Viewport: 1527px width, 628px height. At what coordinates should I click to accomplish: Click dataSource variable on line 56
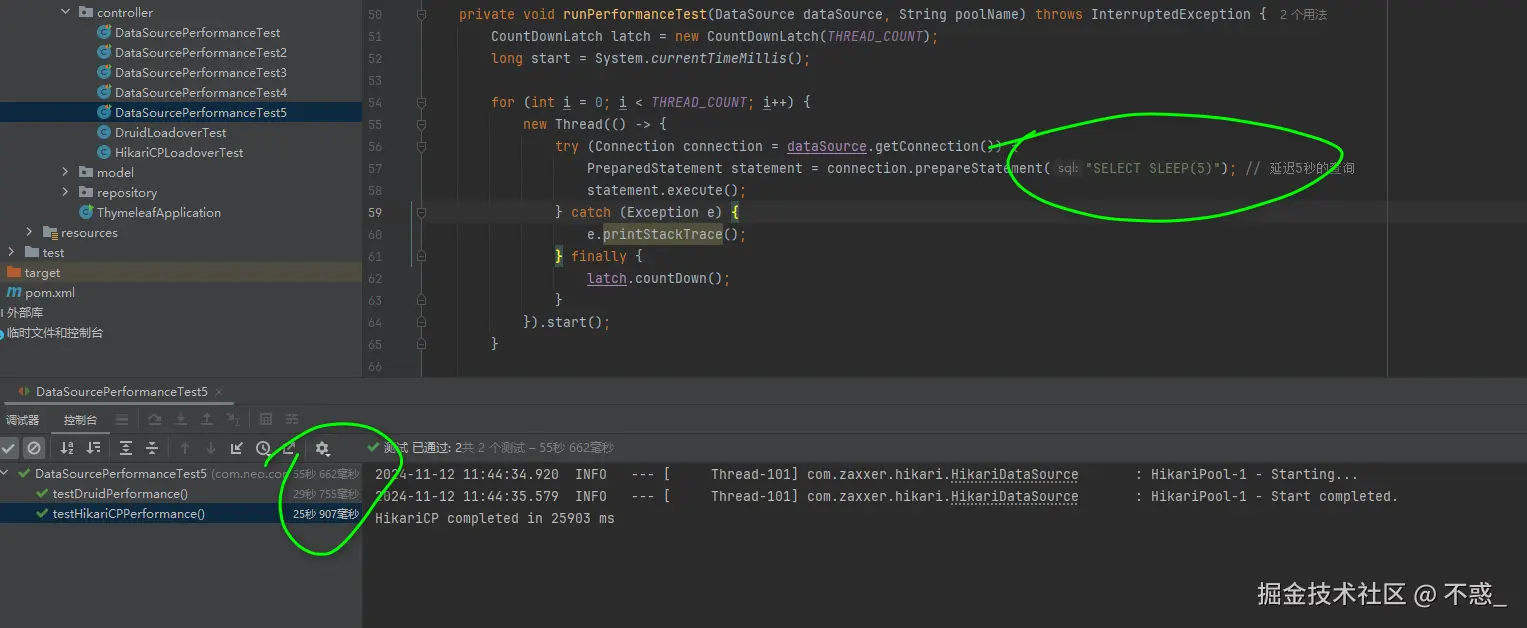(x=827, y=147)
